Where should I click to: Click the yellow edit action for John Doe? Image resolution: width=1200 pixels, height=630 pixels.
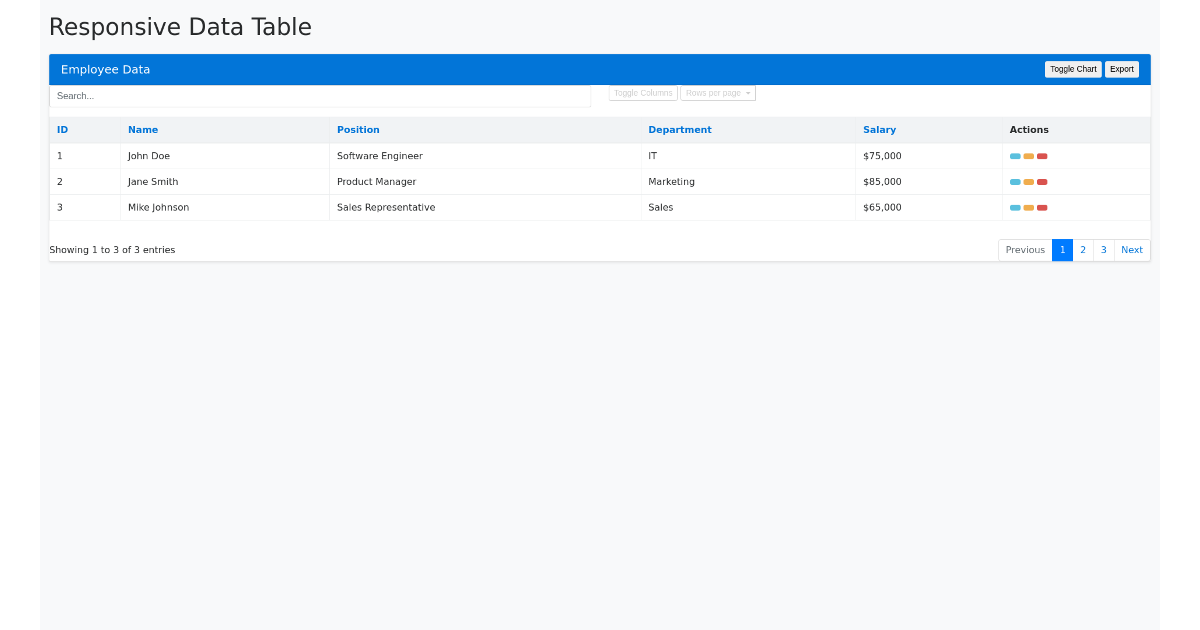pyautogui.click(x=1028, y=156)
